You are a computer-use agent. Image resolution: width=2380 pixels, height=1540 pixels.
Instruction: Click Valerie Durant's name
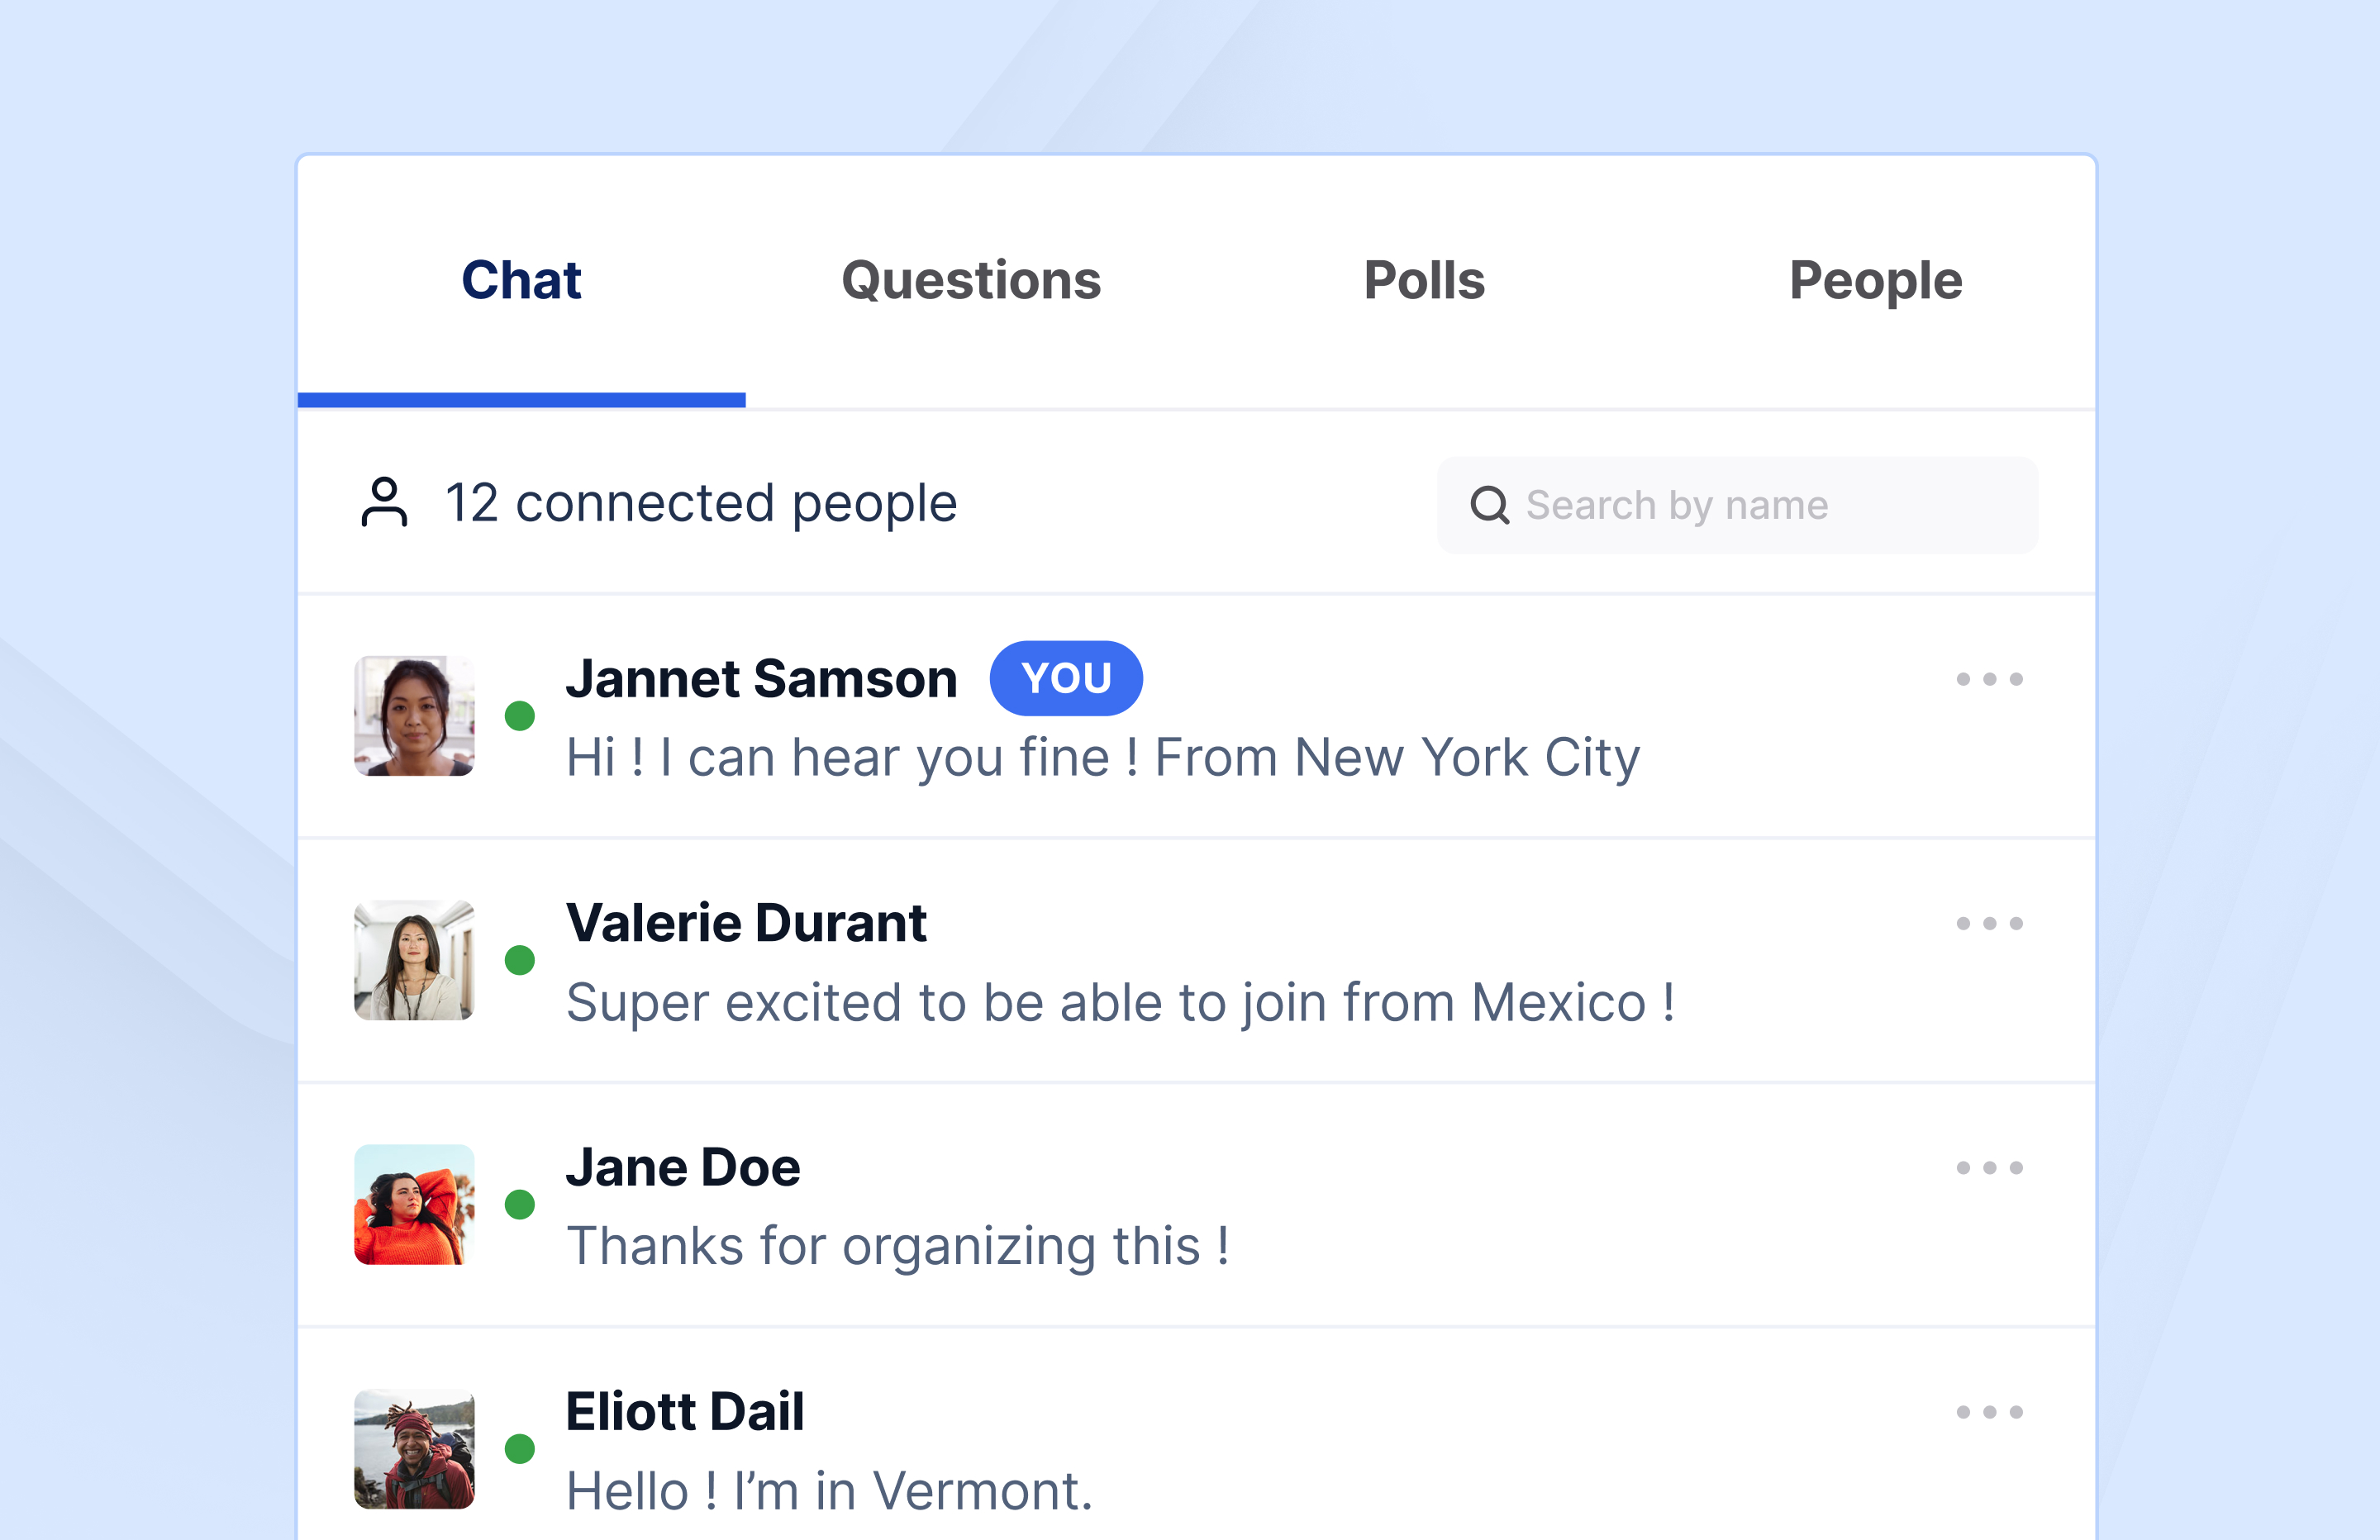point(745,921)
